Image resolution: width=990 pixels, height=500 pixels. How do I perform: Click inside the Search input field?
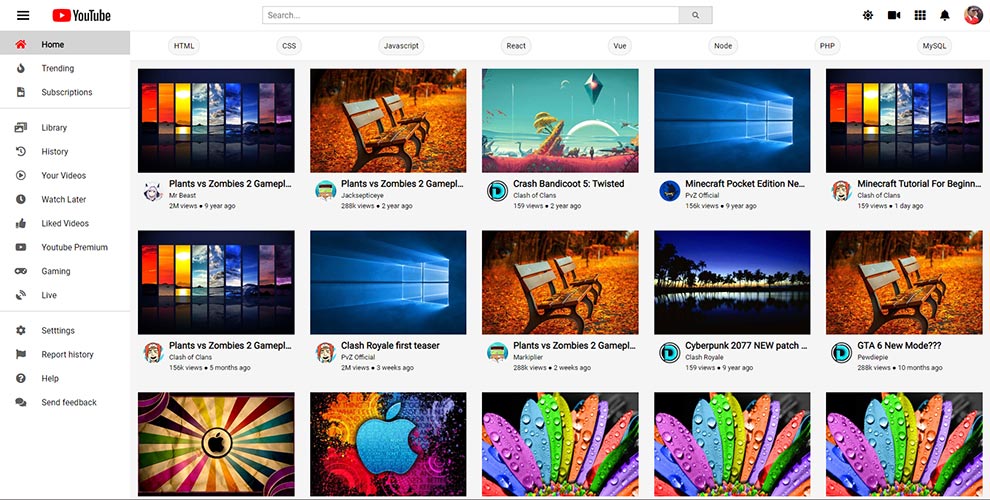[470, 15]
